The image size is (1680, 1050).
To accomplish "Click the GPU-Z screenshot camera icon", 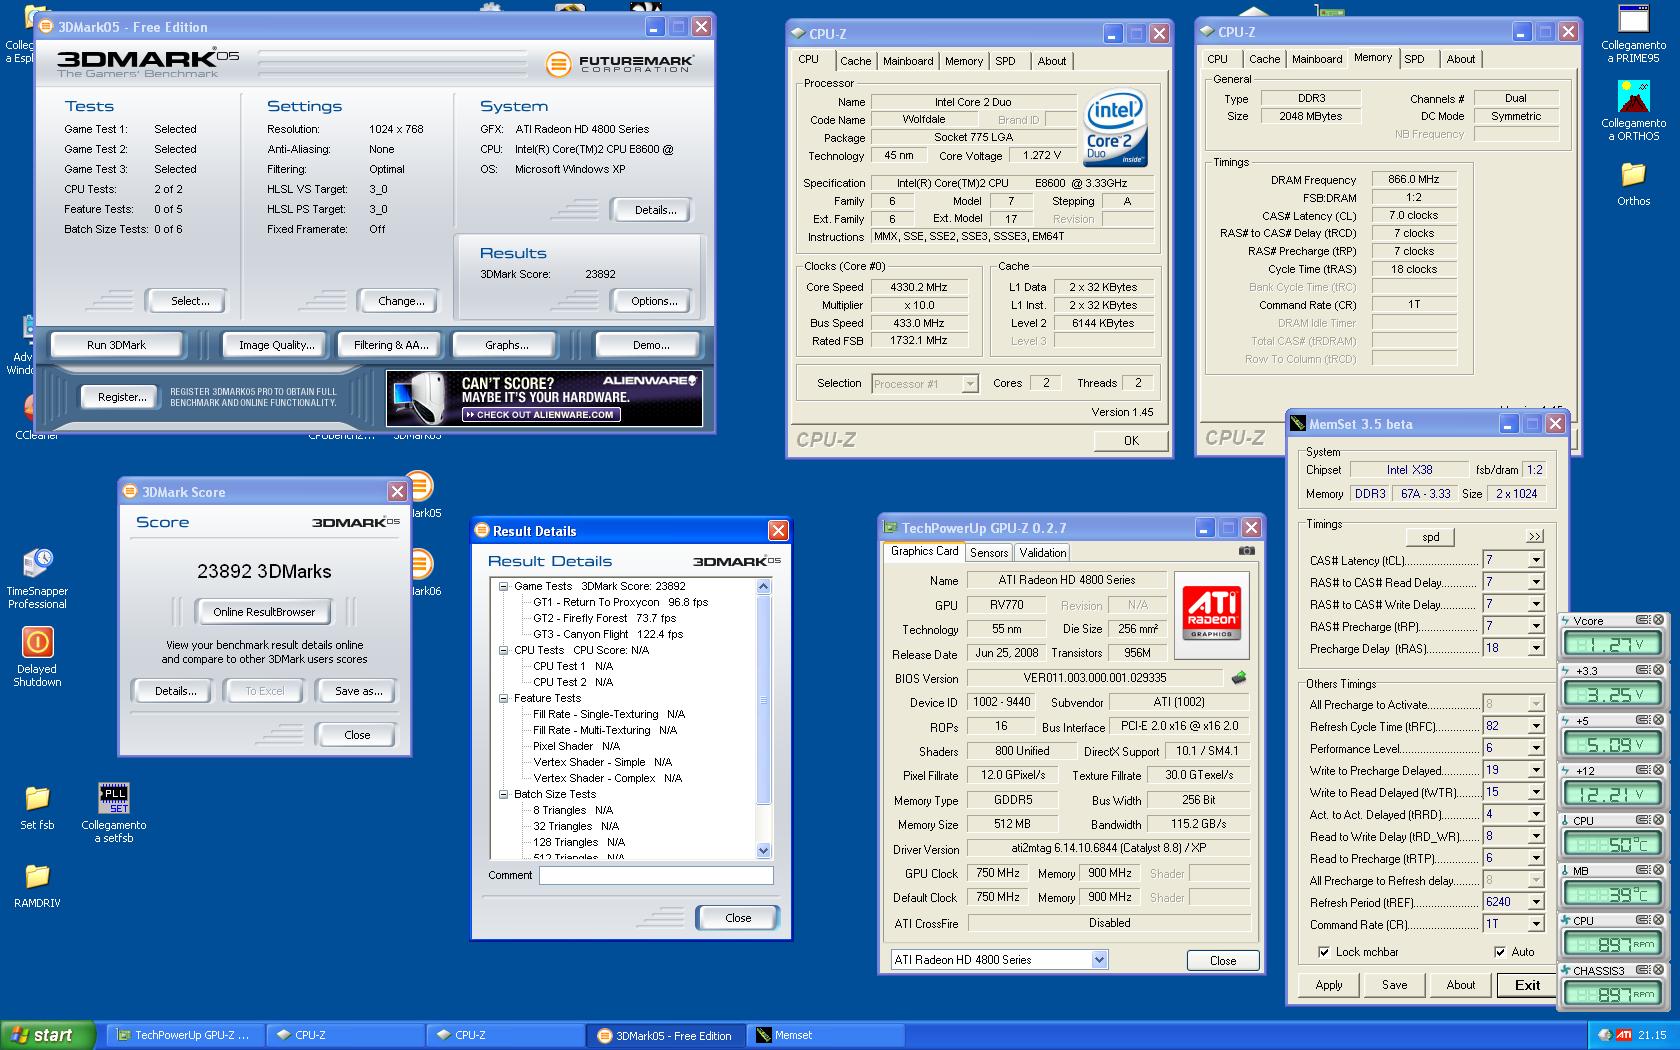I will [1246, 551].
